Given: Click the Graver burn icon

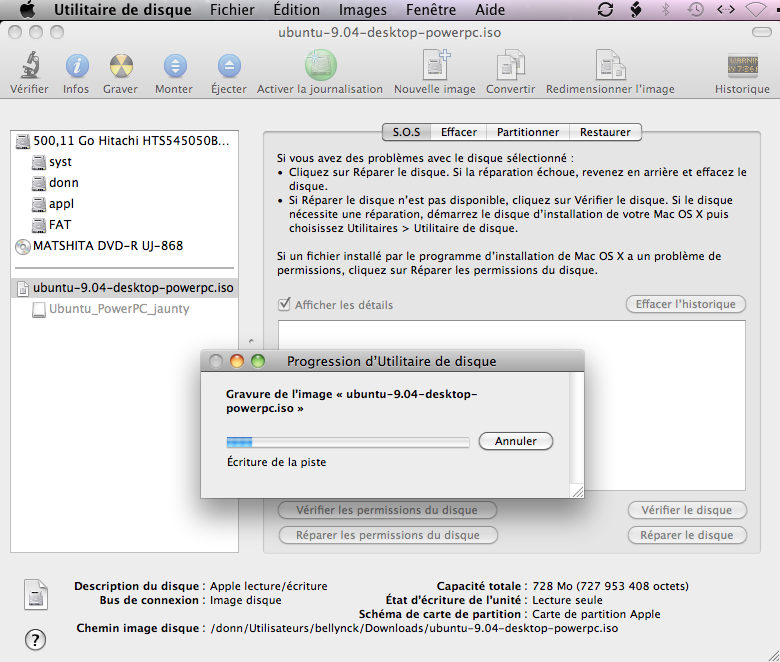Looking at the screenshot, I should click(121, 66).
